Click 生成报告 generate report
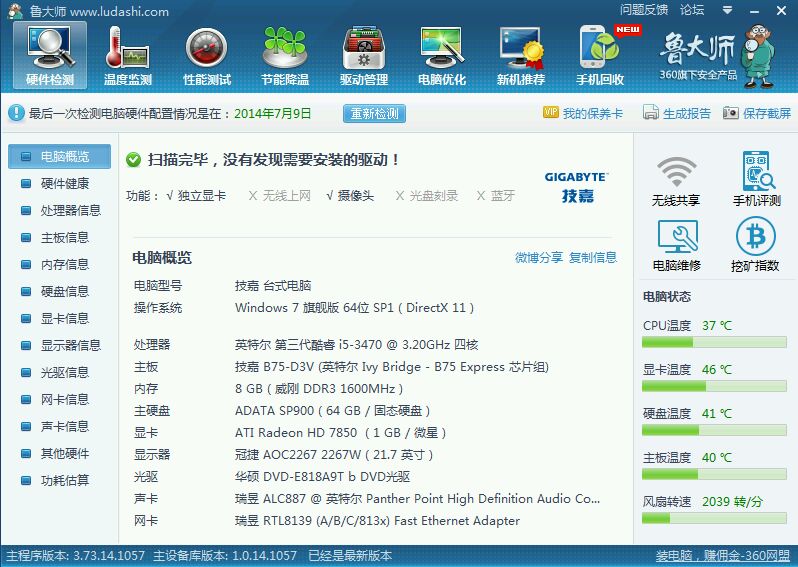The image size is (798, 567). [677, 113]
